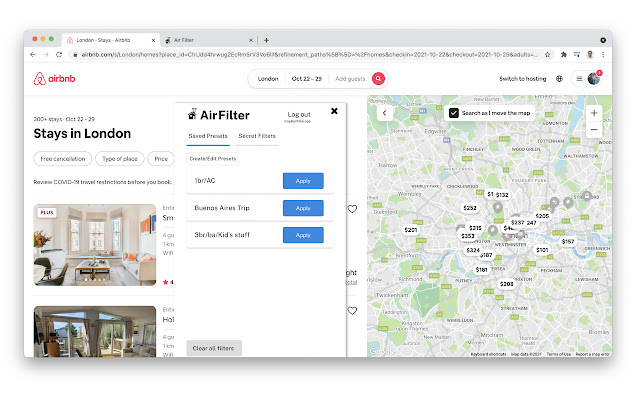Select the London Stays Airbnb browser tab
The width and height of the screenshot is (640, 400).
pyautogui.click(x=110, y=40)
